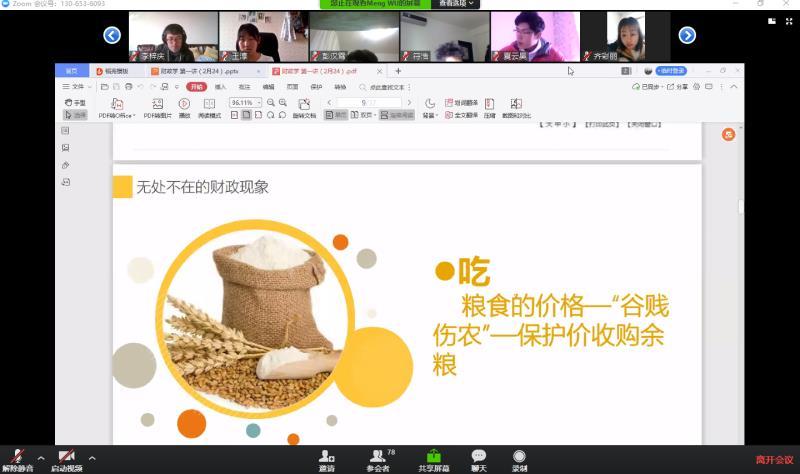Open the 背景 background dropdown
Viewport: 800px width, 474px height.
click(x=430, y=108)
